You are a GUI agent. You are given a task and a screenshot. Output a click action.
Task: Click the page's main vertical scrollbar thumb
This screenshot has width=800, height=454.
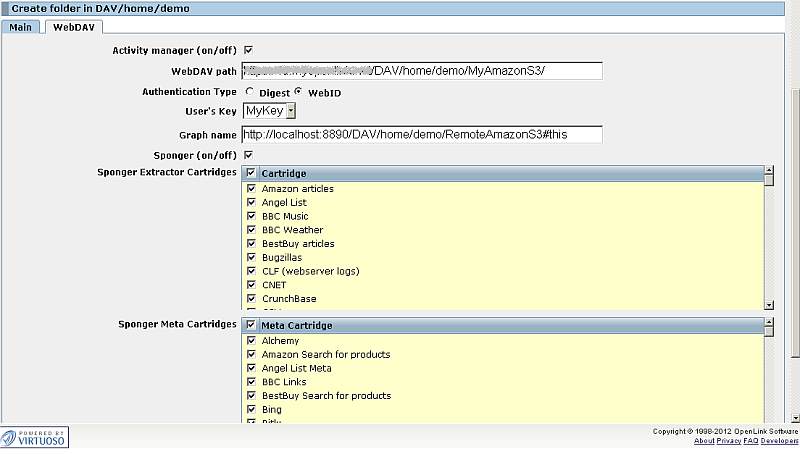tap(795, 223)
